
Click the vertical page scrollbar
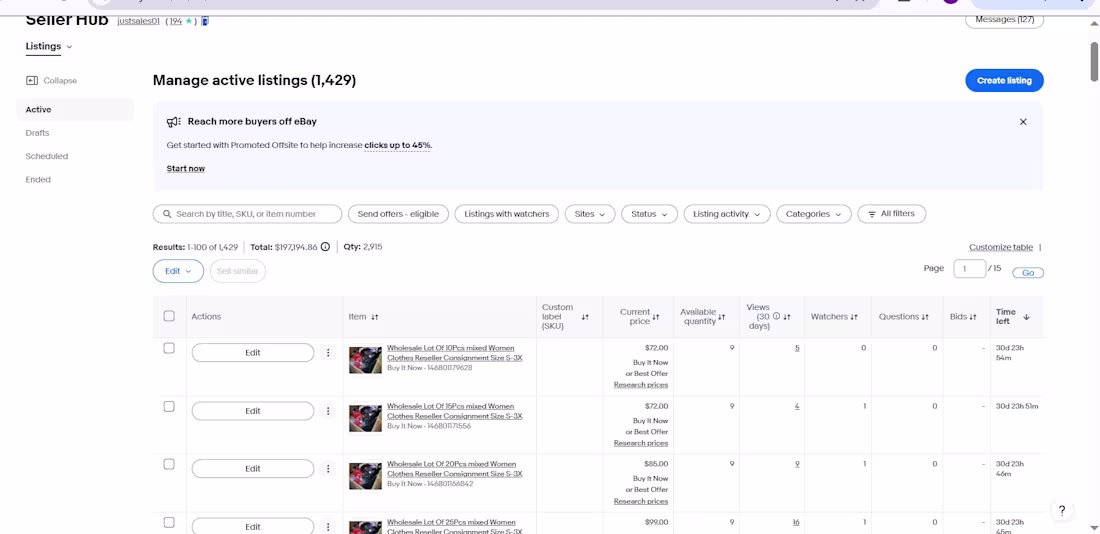click(x=1094, y=62)
